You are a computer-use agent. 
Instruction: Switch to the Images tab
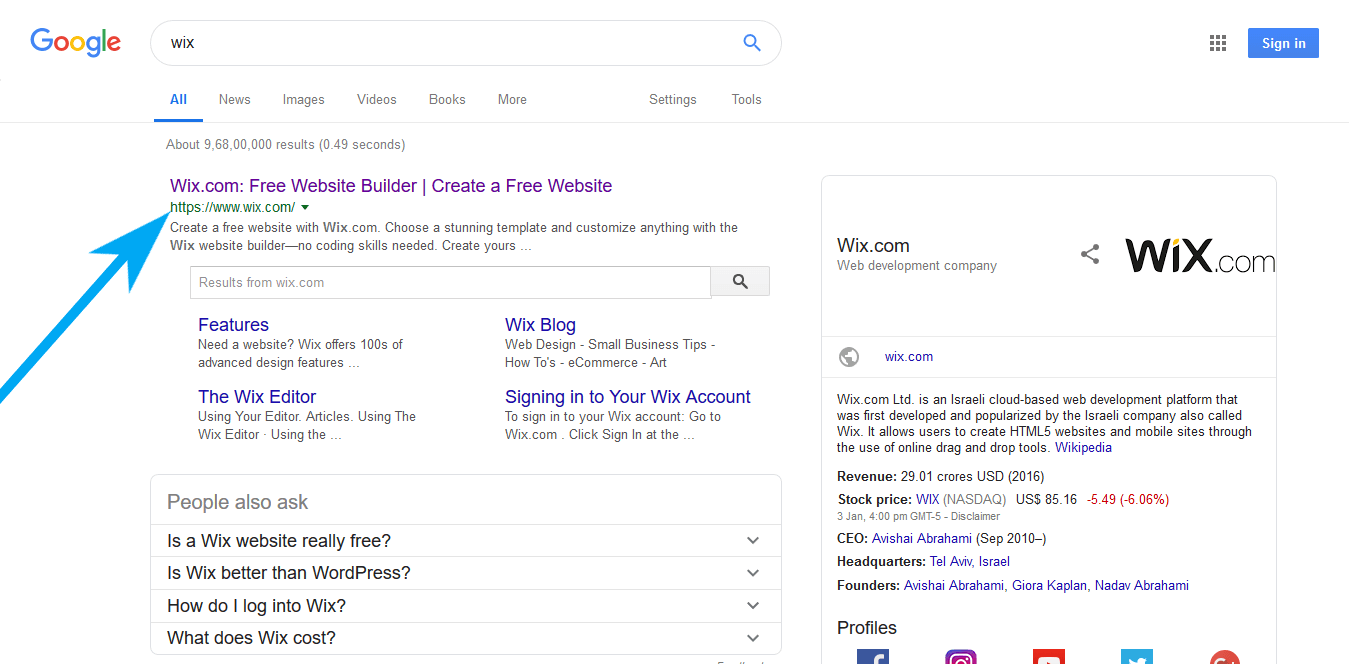303,99
